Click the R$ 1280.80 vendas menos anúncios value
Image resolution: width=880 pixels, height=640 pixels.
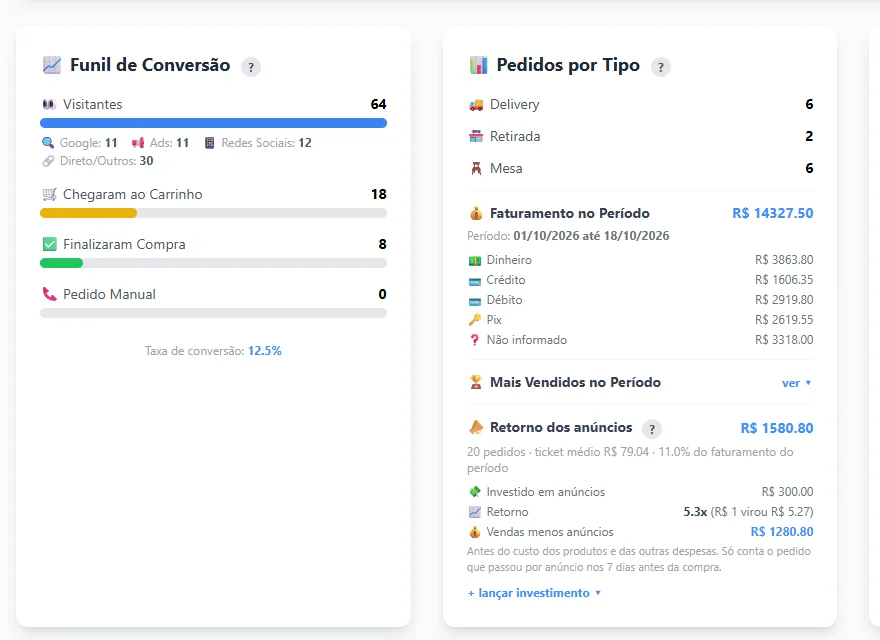782,532
